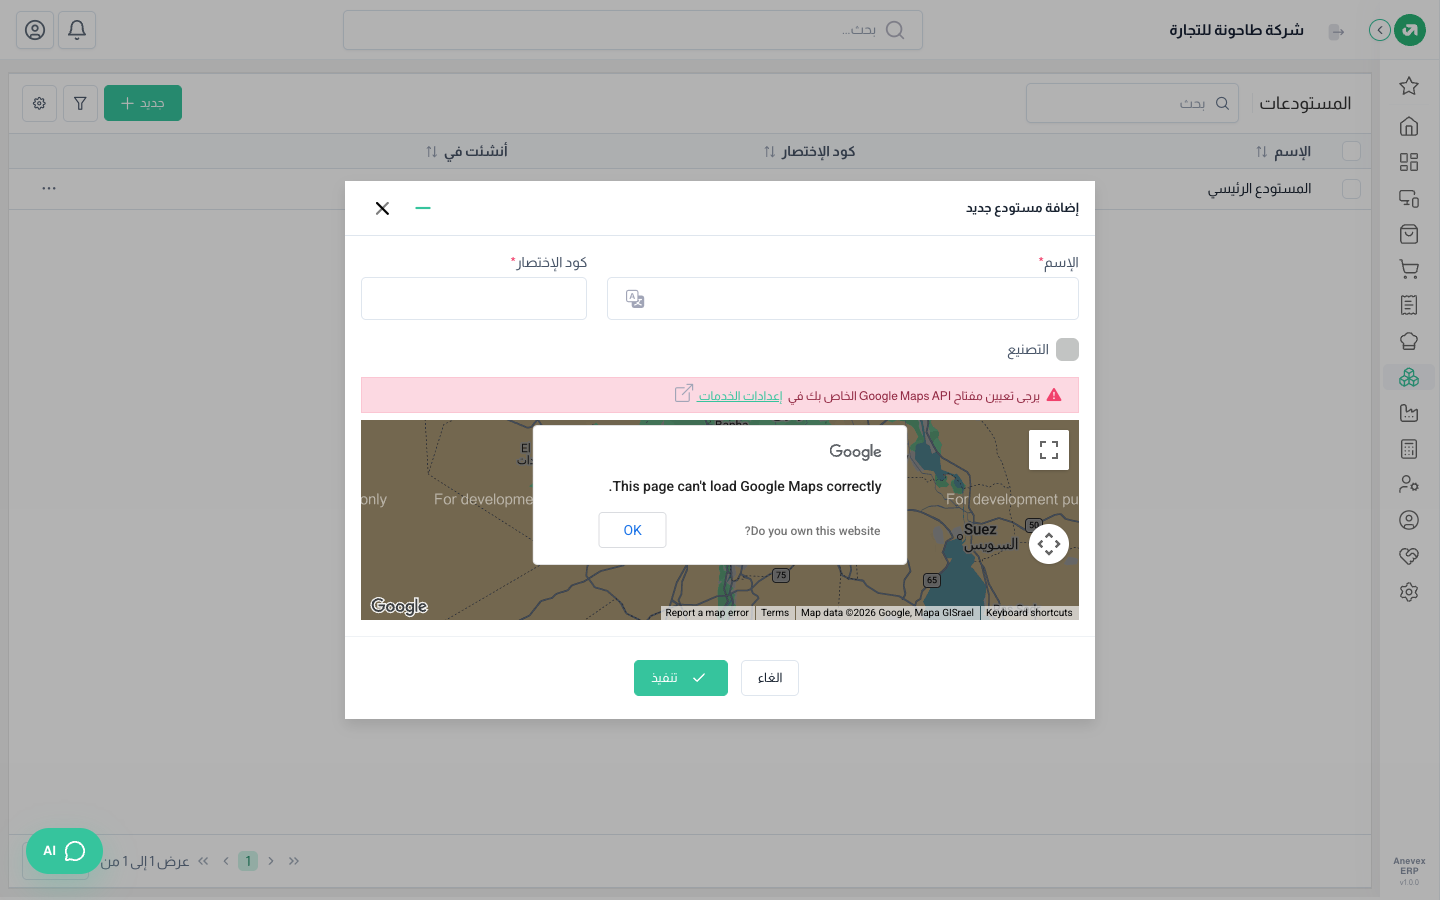
Task: Focus the warehouses بحث search field
Action: coord(1132,103)
